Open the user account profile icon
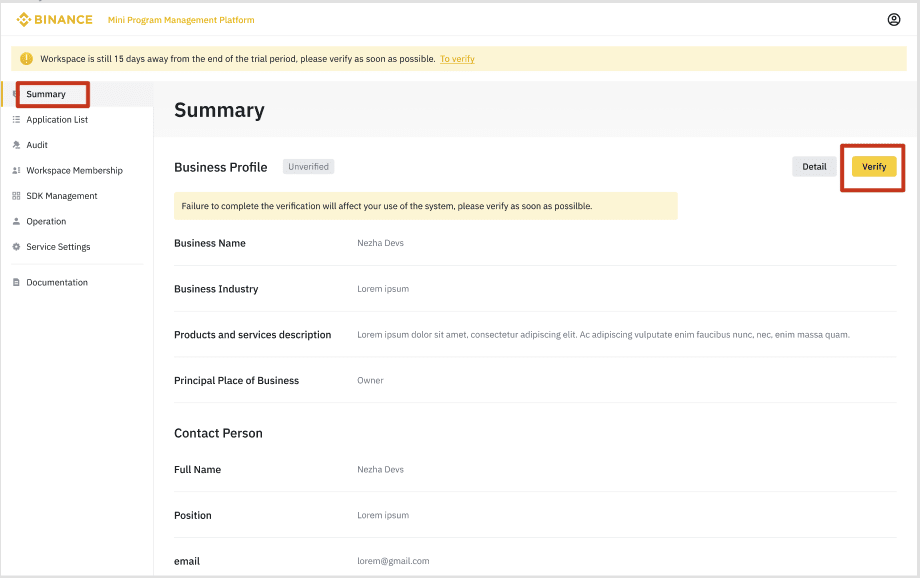Screen dimensions: 920x578 pos(894,20)
